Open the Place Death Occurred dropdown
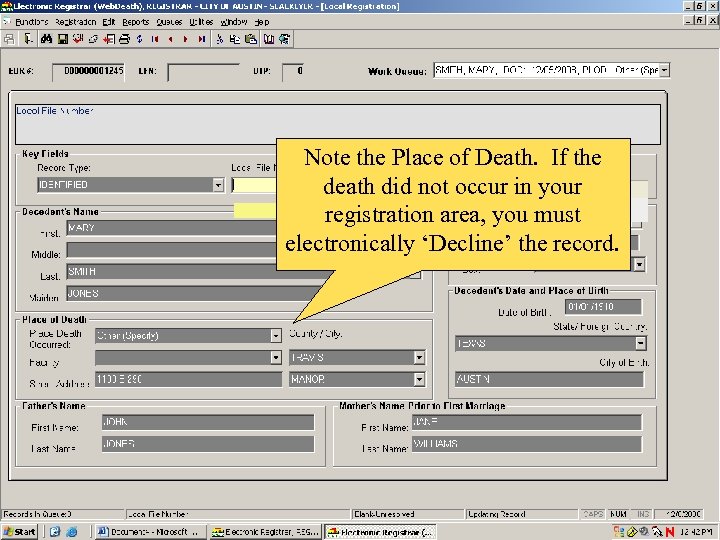This screenshot has width=720, height=540. coord(276,336)
